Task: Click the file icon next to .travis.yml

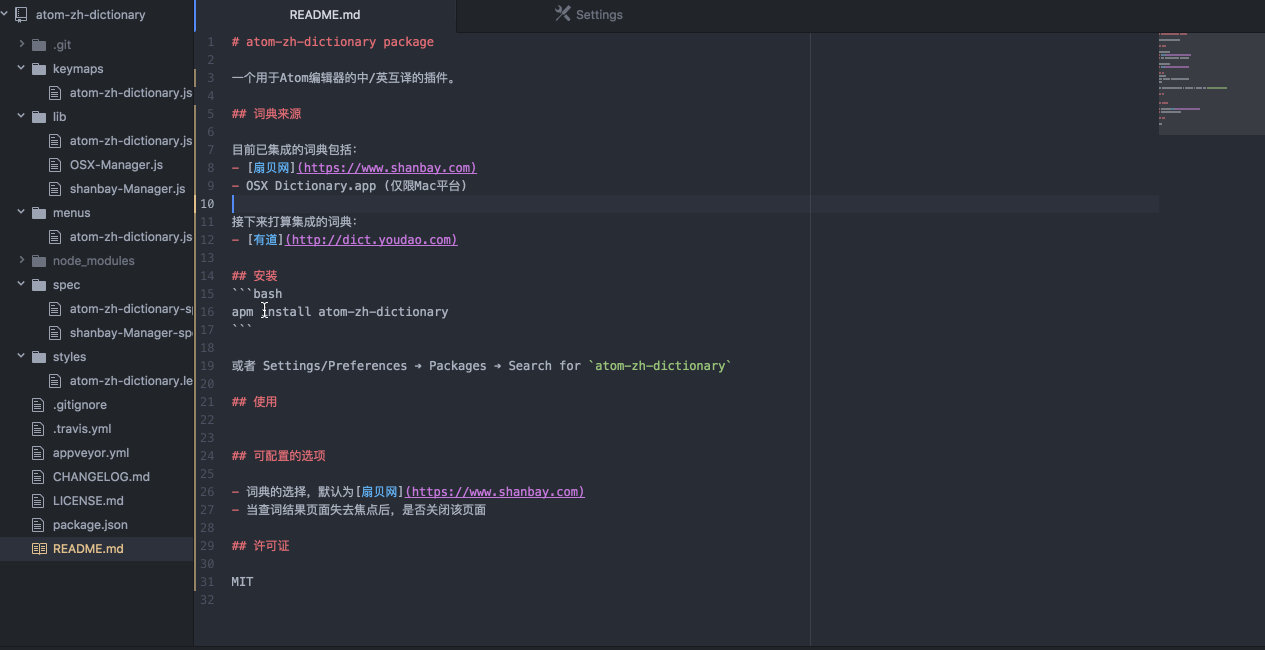Action: coord(39,429)
